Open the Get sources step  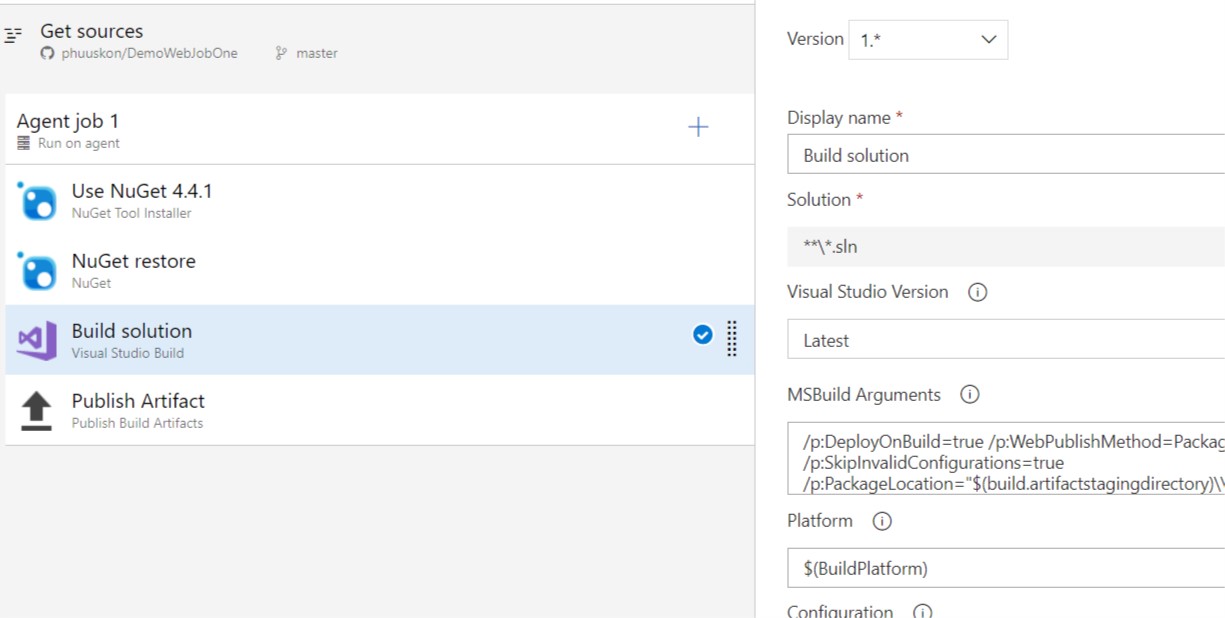click(378, 40)
